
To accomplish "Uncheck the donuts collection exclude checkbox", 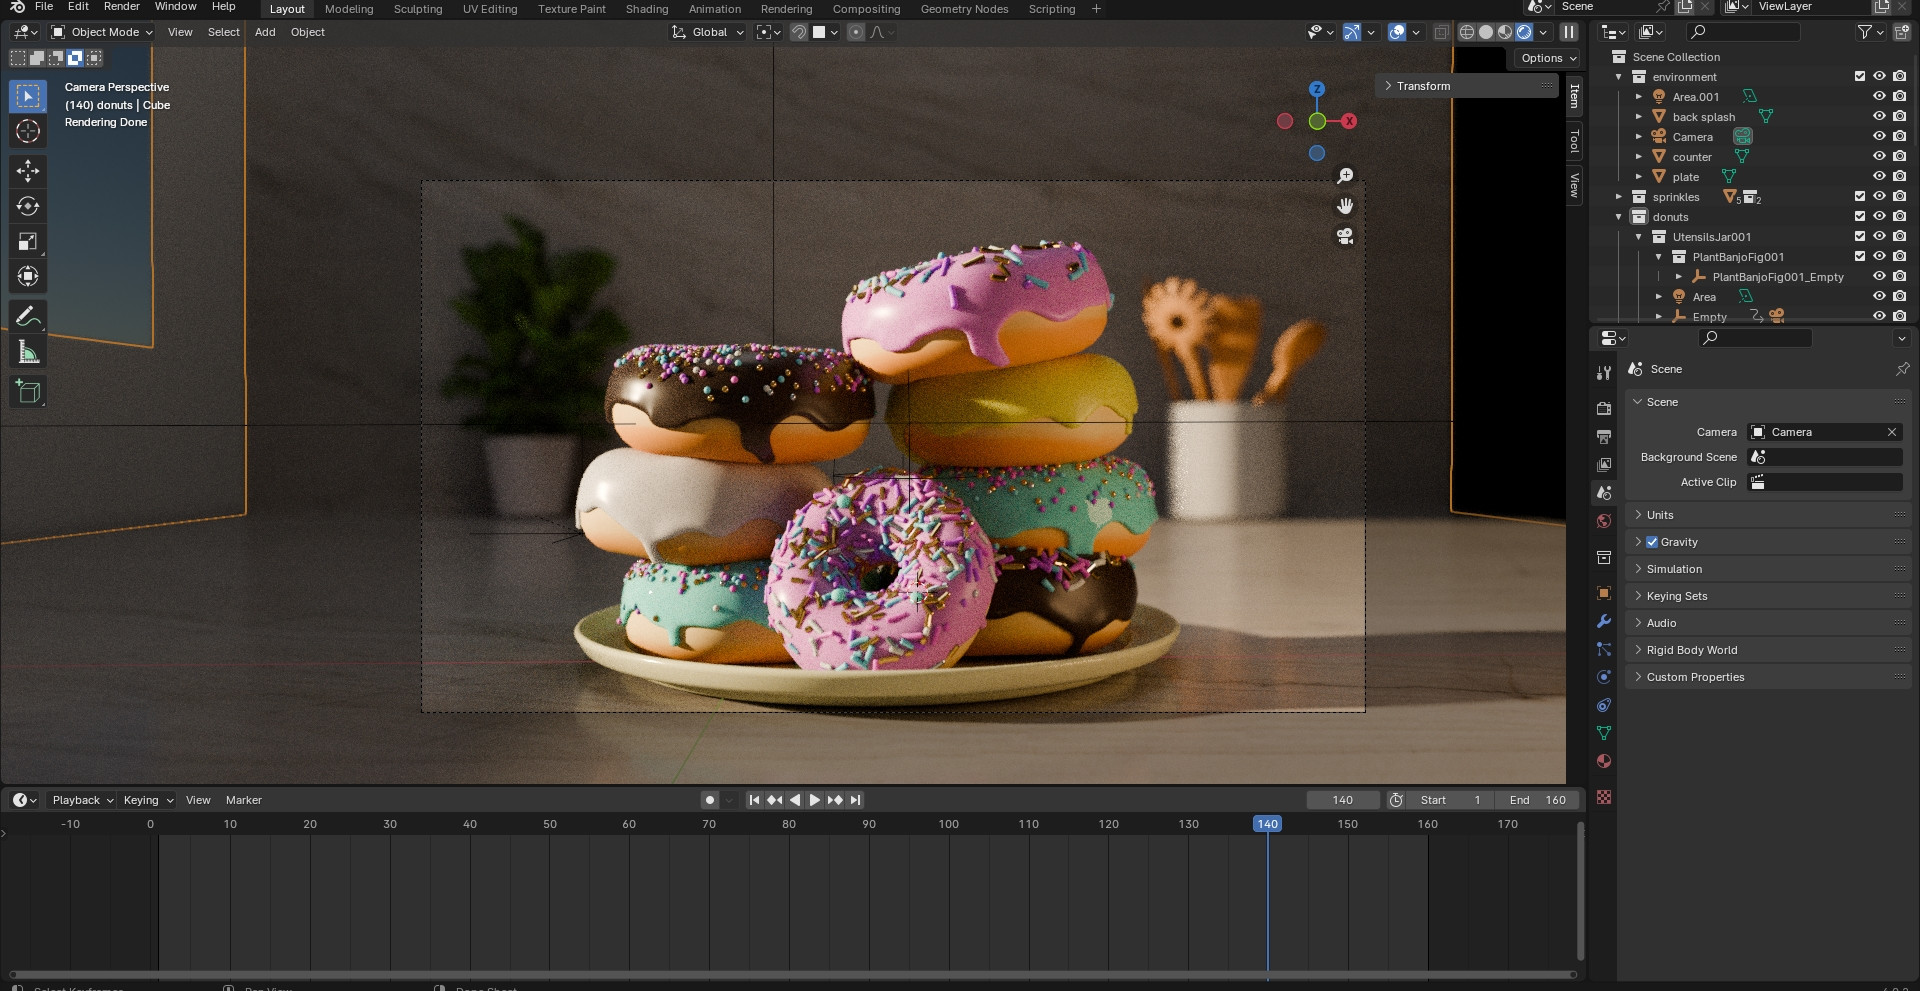I will 1860,216.
